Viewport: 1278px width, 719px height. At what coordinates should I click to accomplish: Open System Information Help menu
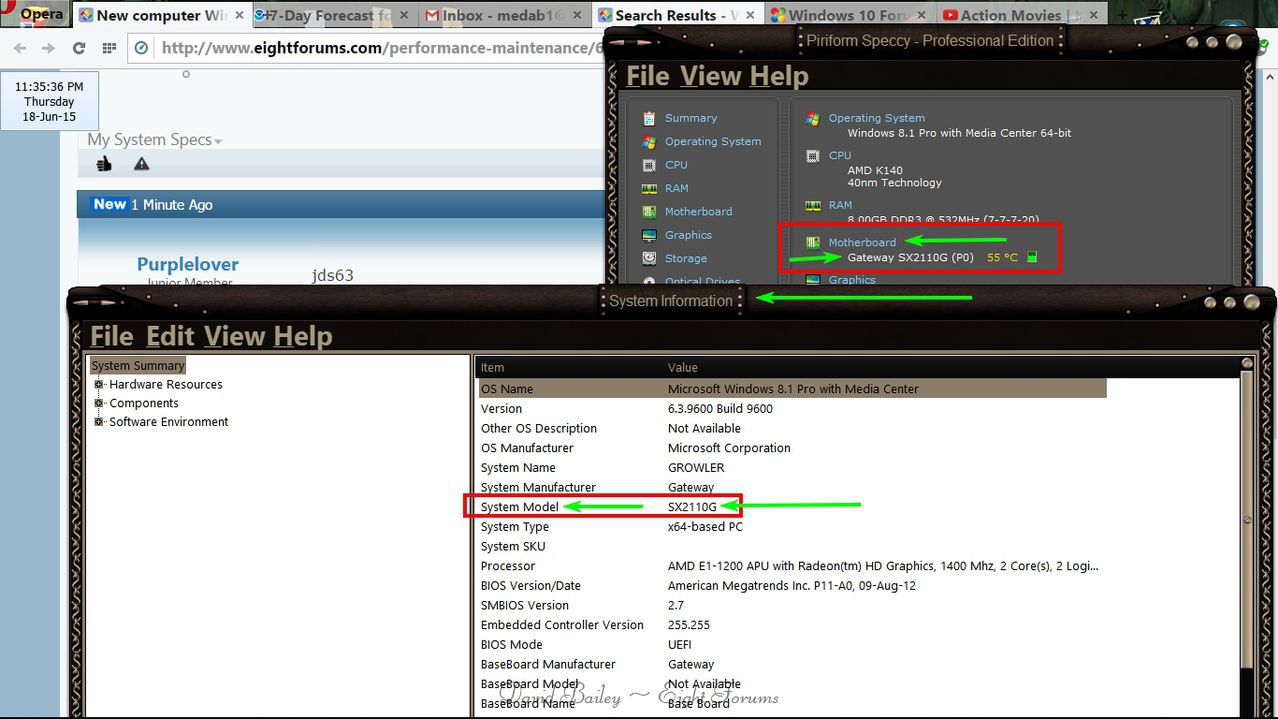[x=302, y=336]
